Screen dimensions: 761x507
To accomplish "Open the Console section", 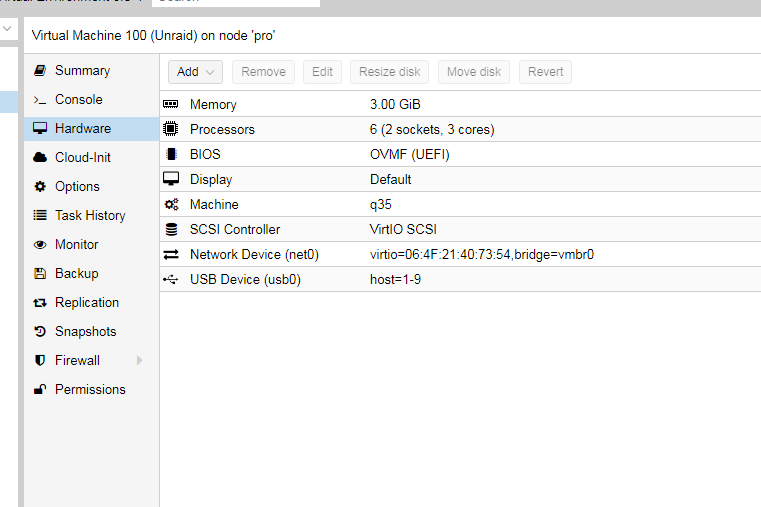I will (x=79, y=99).
